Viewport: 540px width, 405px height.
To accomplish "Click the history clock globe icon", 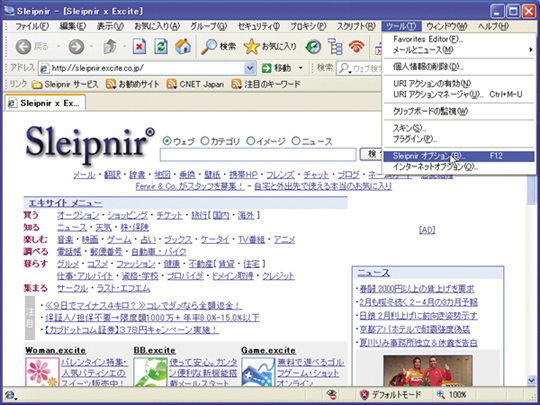I will point(313,47).
